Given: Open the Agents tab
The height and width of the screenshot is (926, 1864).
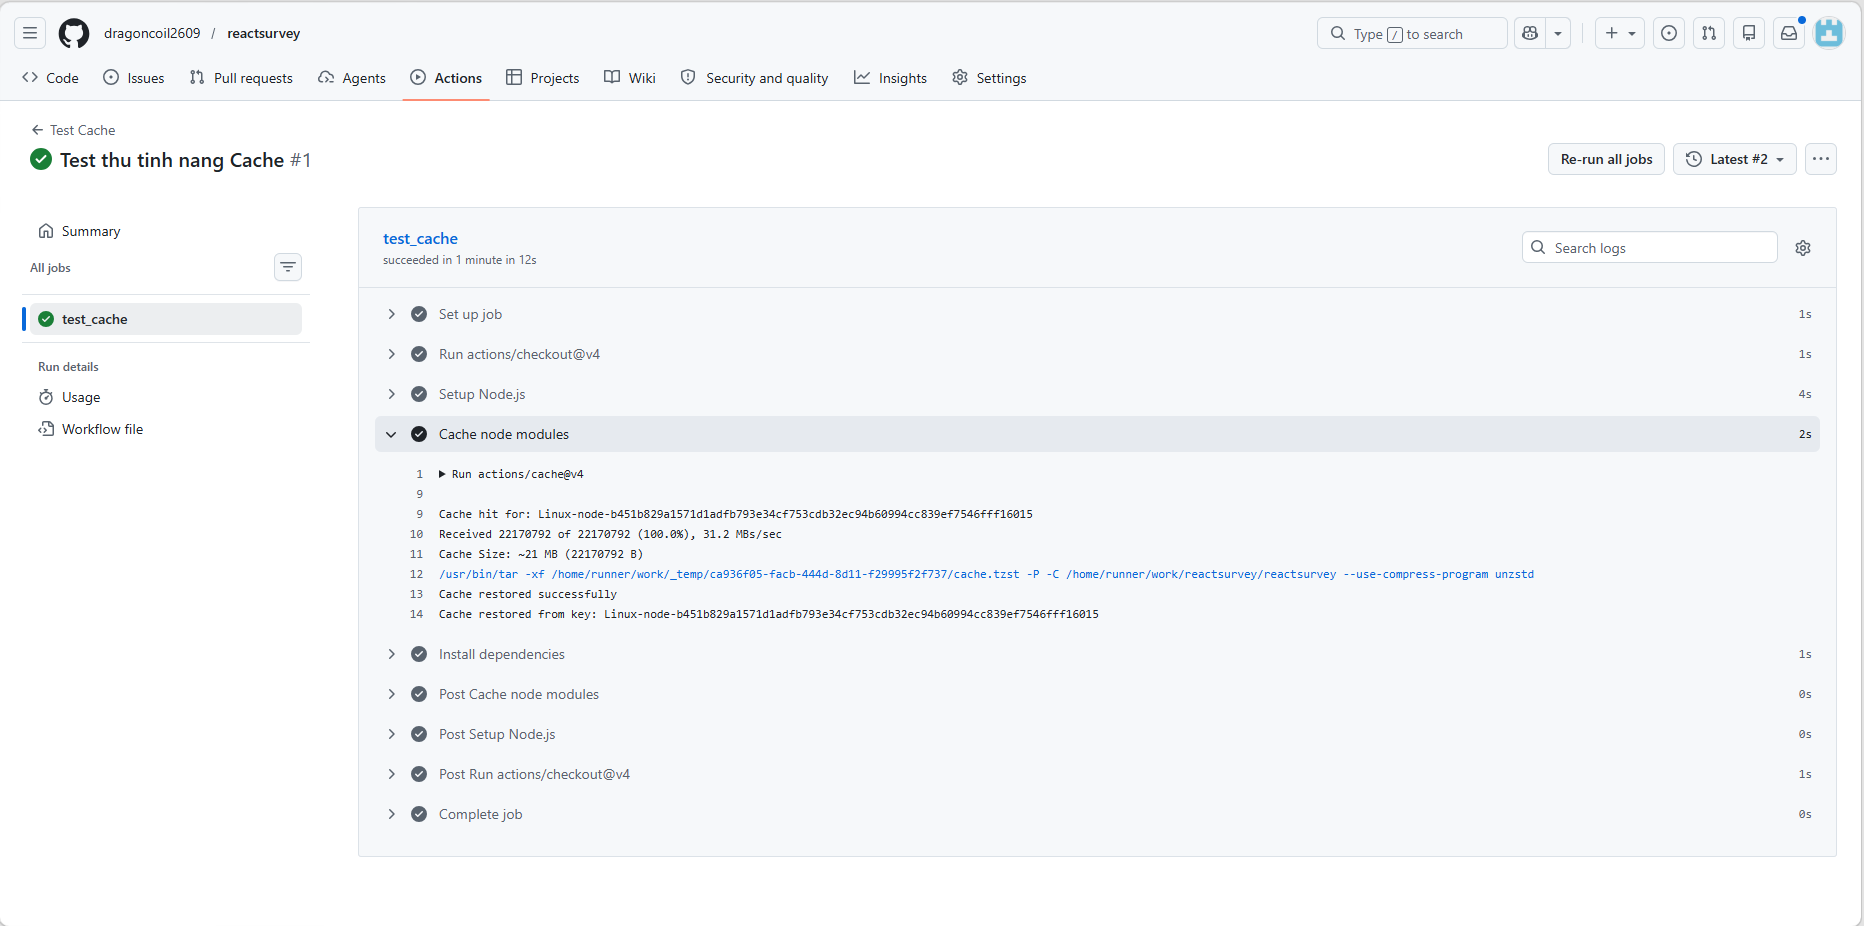Looking at the screenshot, I should click(x=352, y=78).
